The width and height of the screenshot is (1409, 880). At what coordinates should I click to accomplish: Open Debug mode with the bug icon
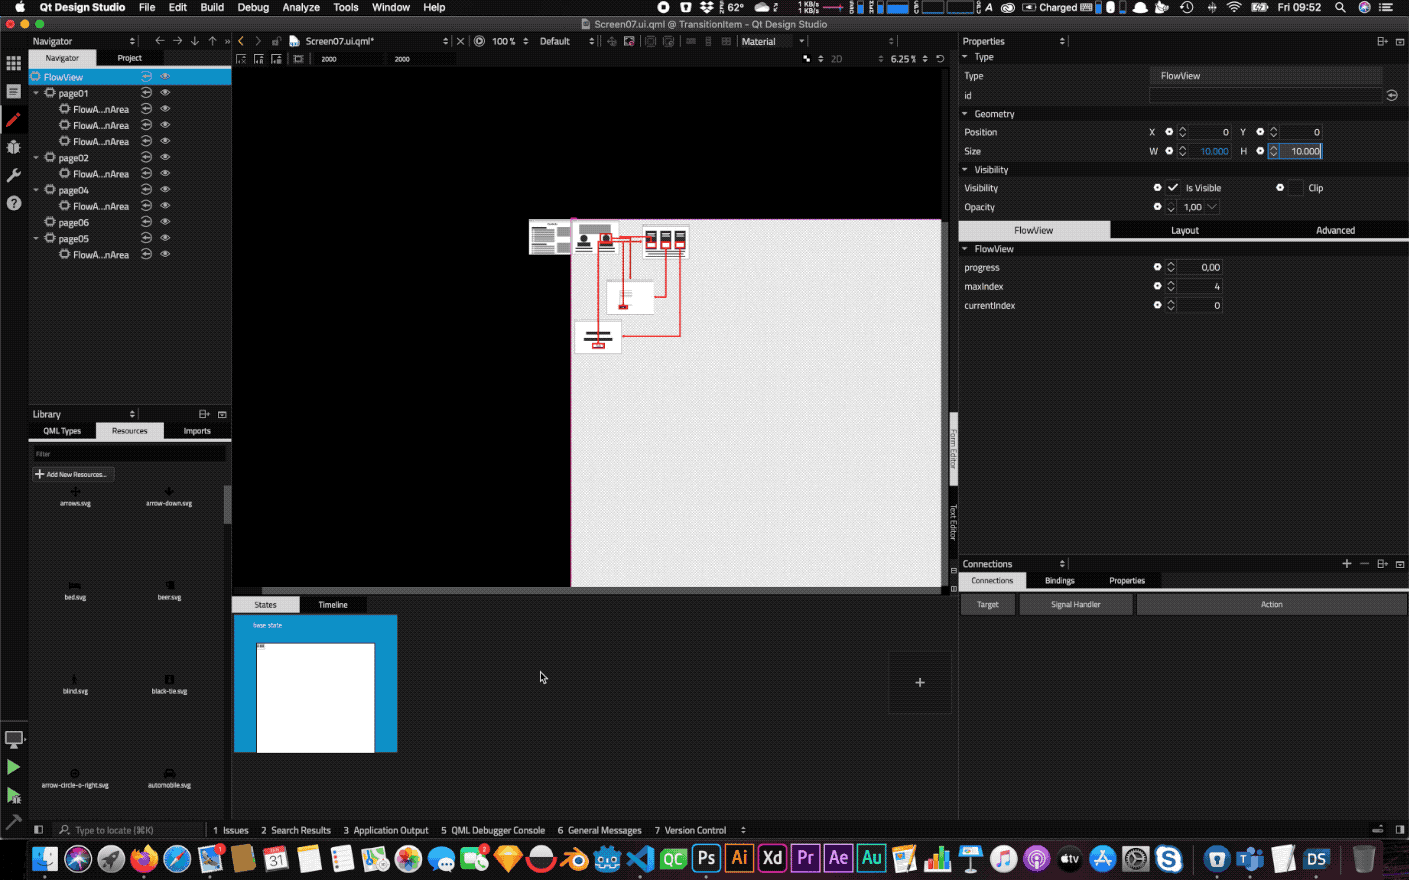(13, 147)
